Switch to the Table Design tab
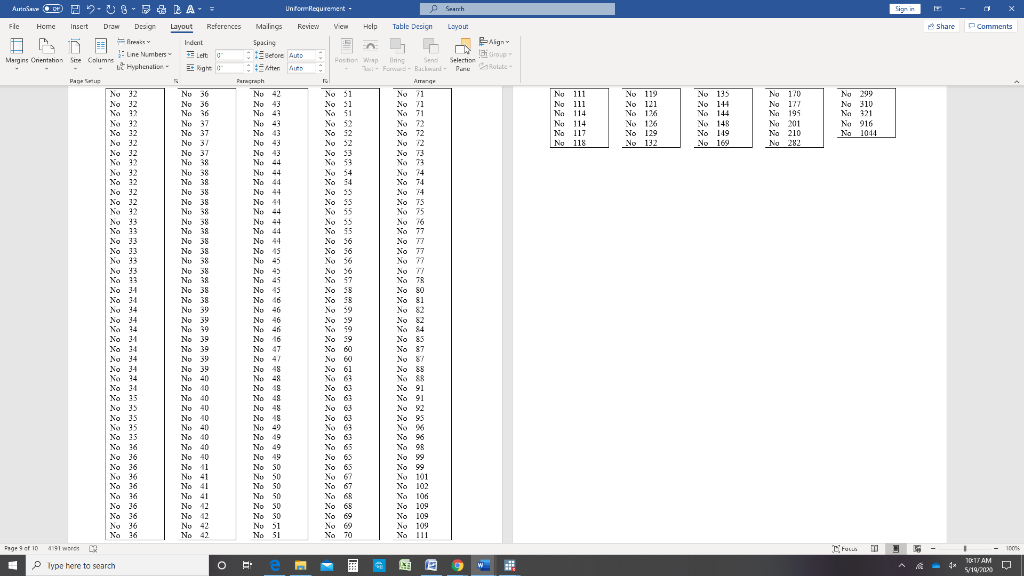1024x576 pixels. coord(412,26)
